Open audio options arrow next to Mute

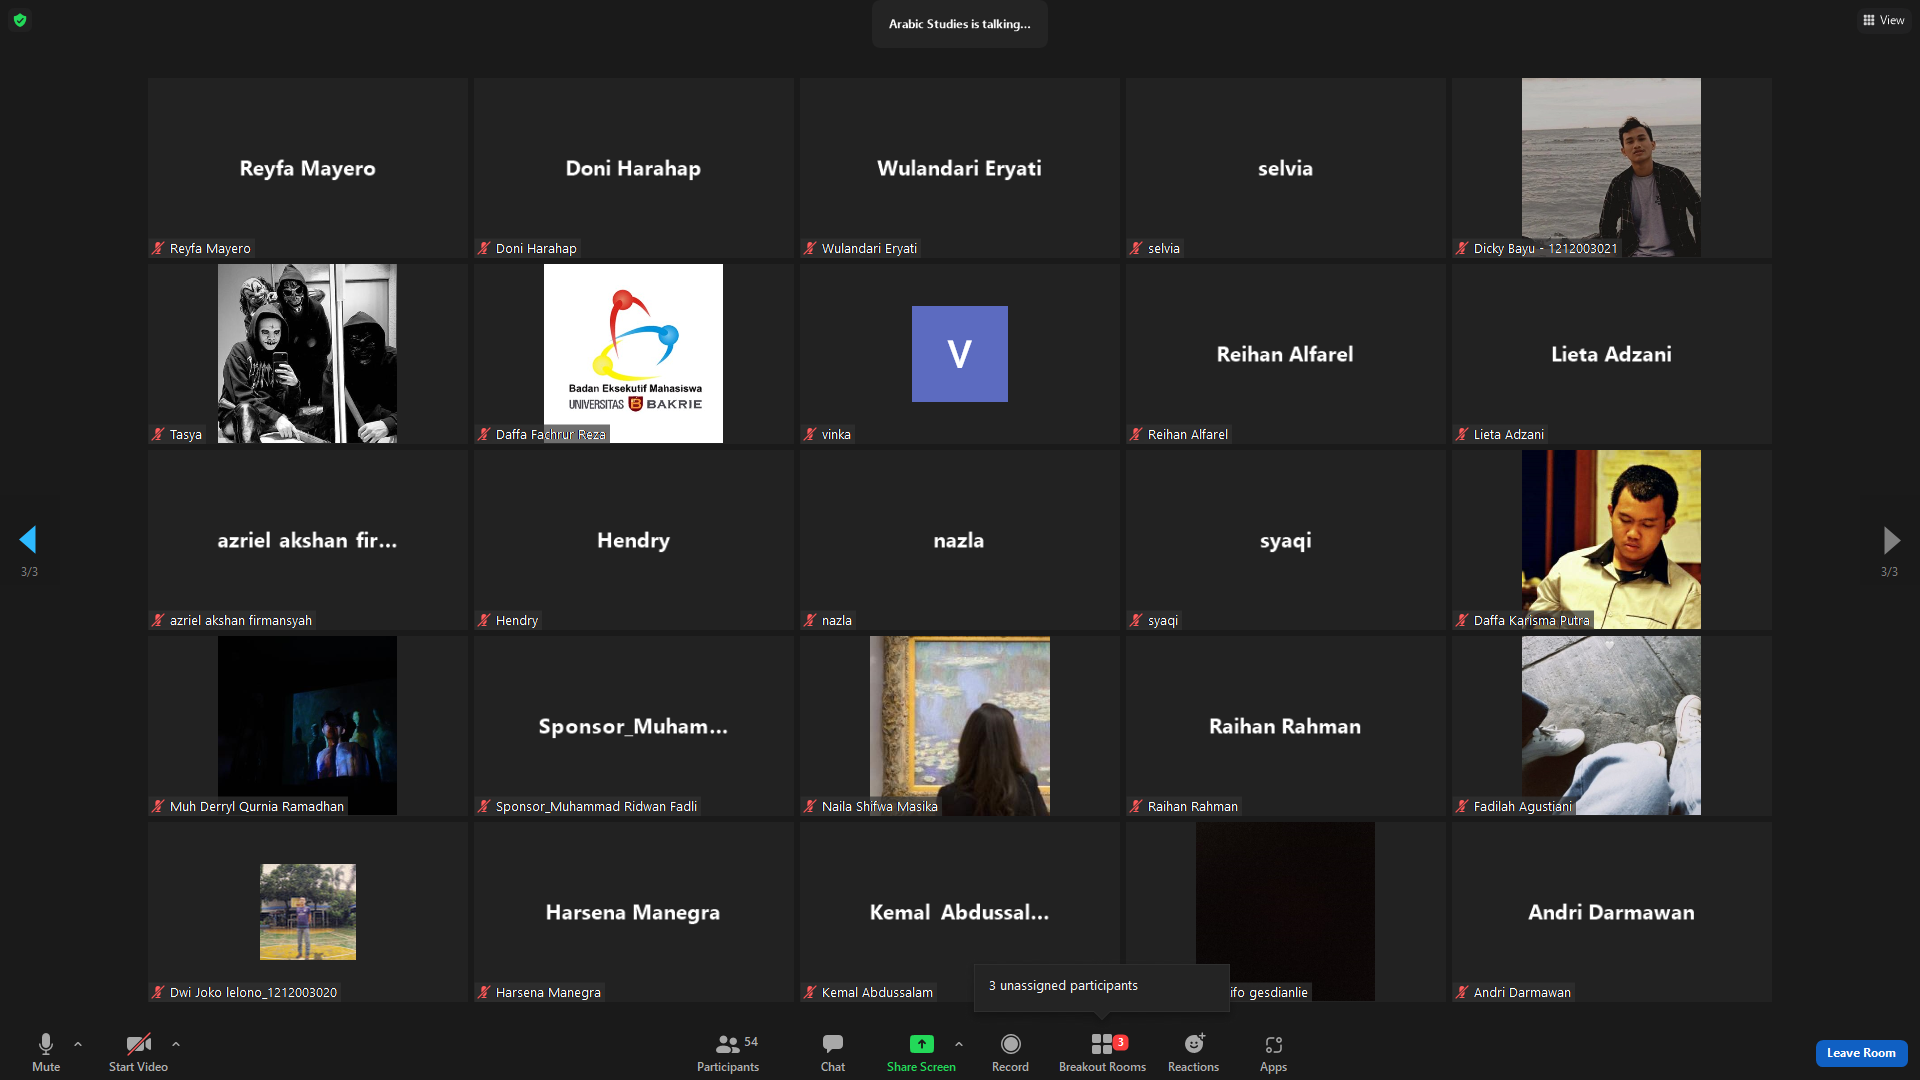coord(78,1044)
